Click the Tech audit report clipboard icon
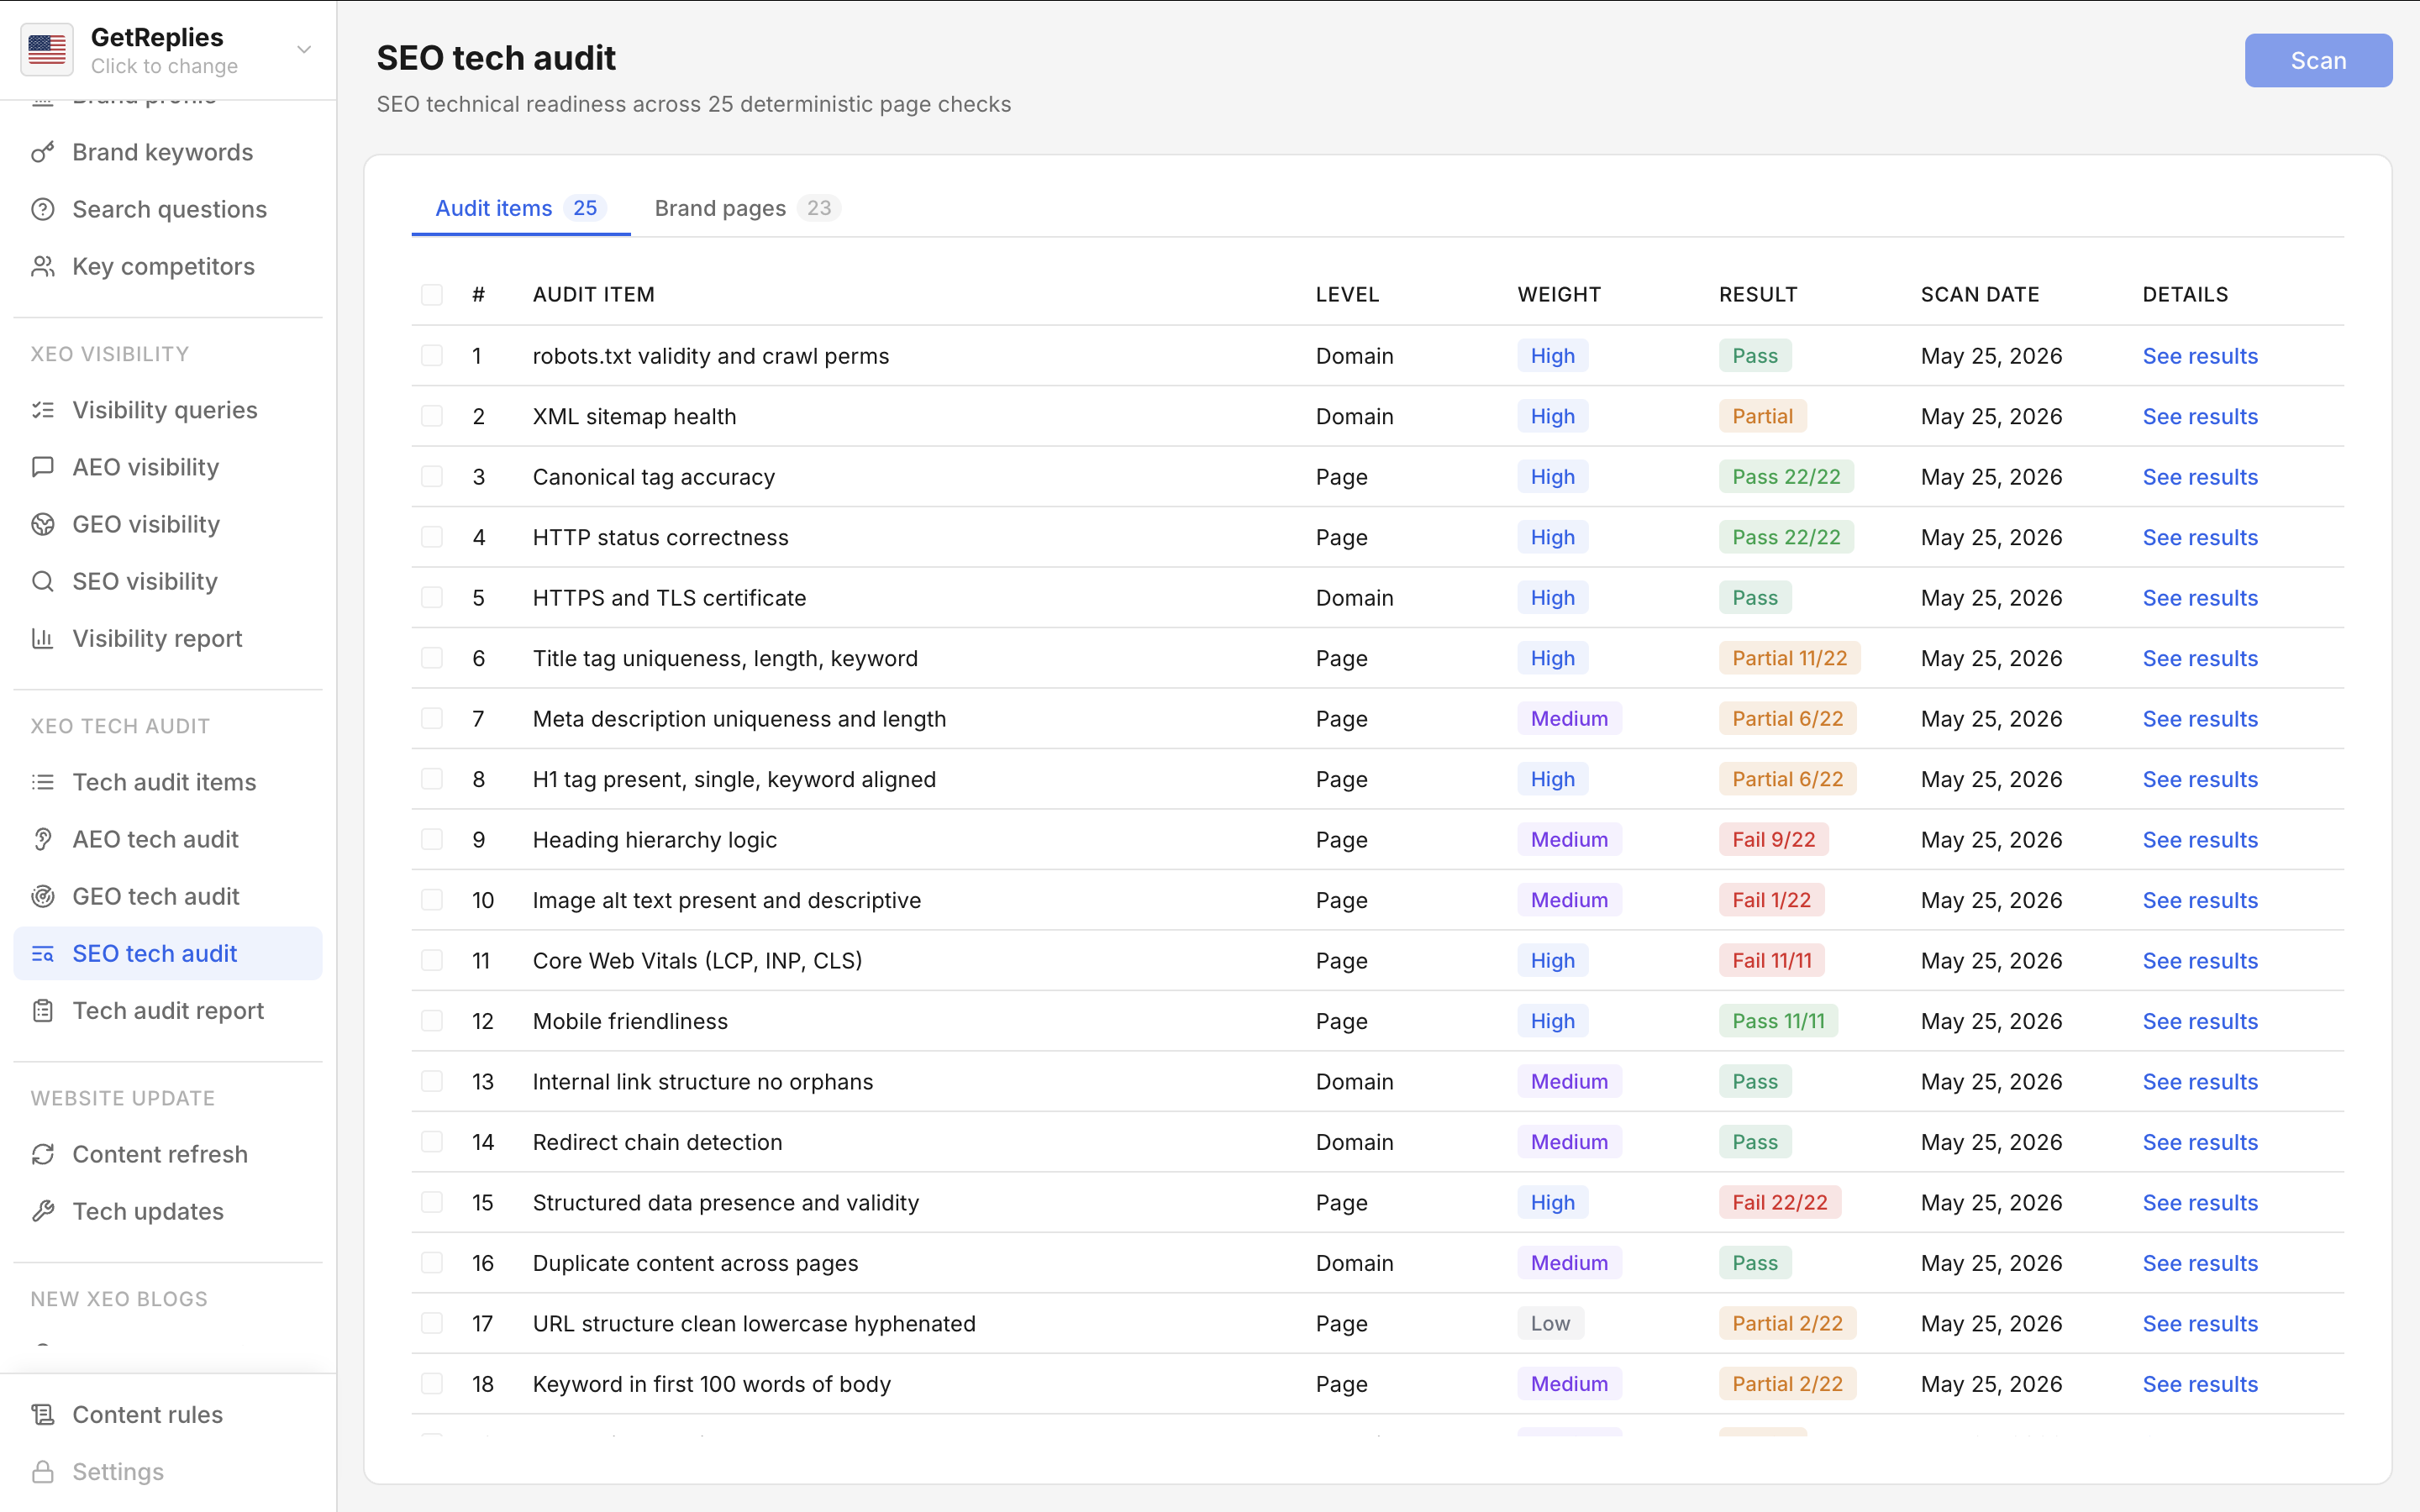The height and width of the screenshot is (1512, 2420). (x=42, y=1011)
